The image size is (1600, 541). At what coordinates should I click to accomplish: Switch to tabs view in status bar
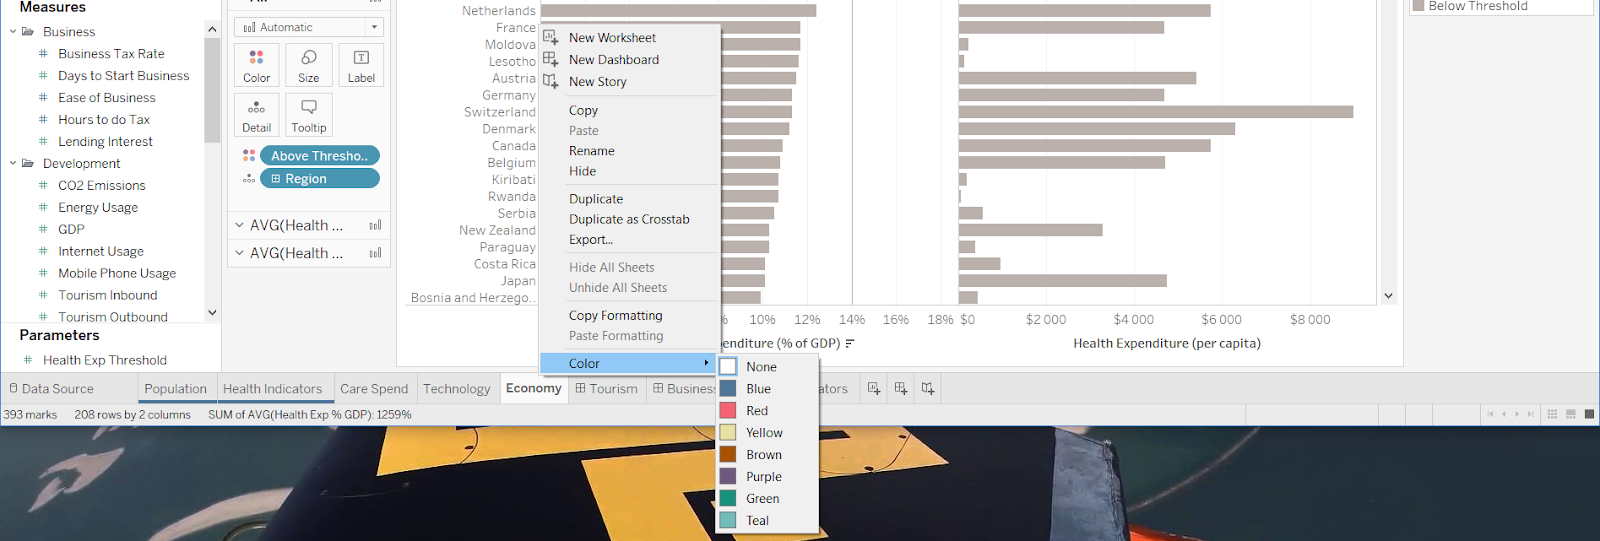1589,414
